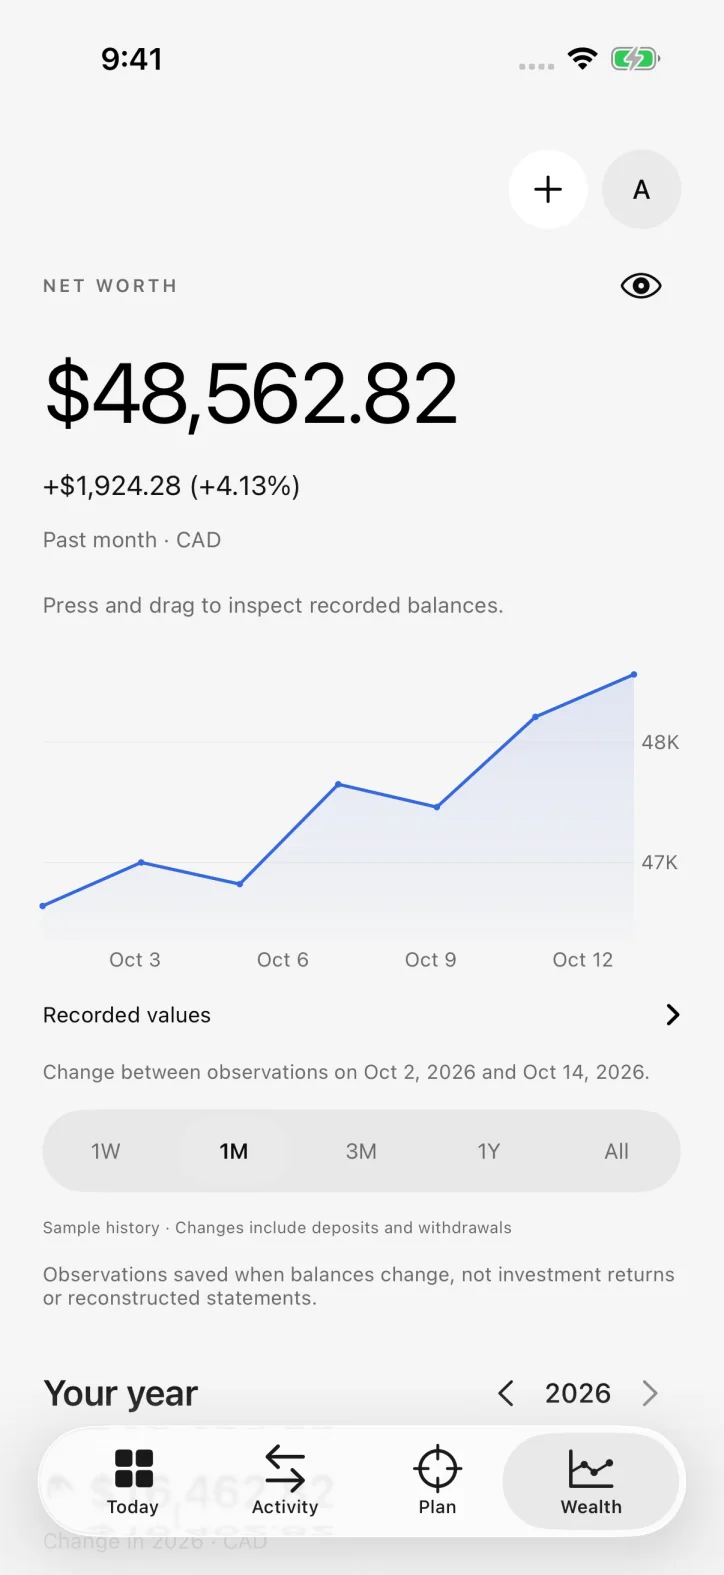
Task: Click the Your year heading
Action: coord(121,1393)
